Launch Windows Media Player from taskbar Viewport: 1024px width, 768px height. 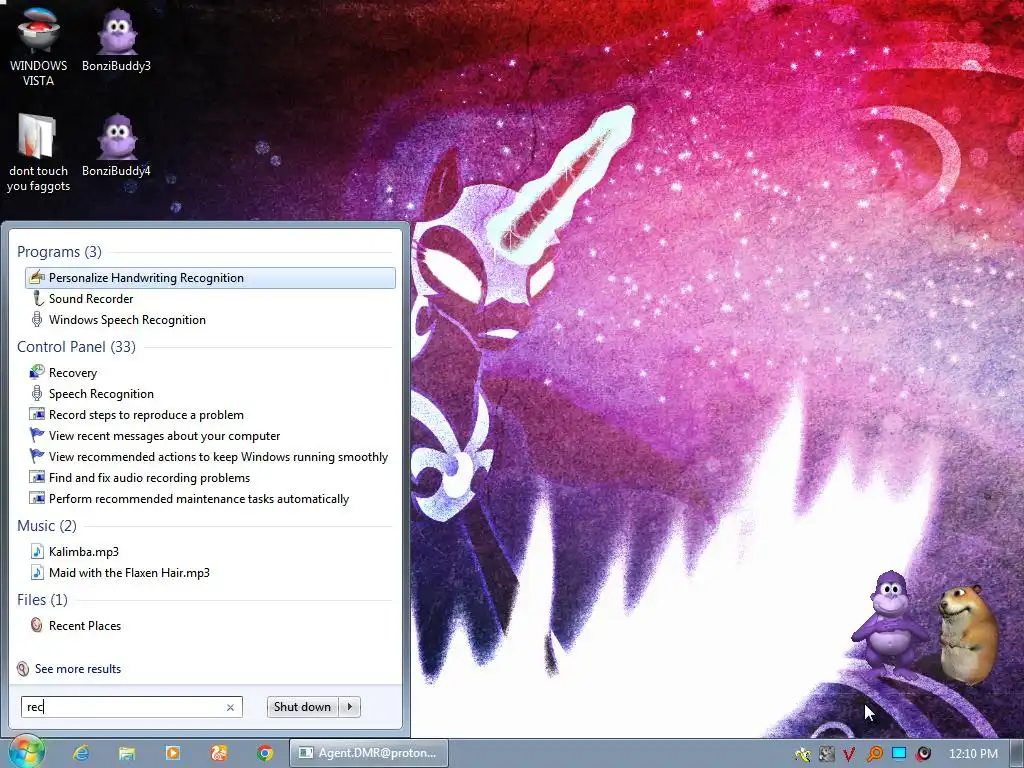tap(173, 753)
